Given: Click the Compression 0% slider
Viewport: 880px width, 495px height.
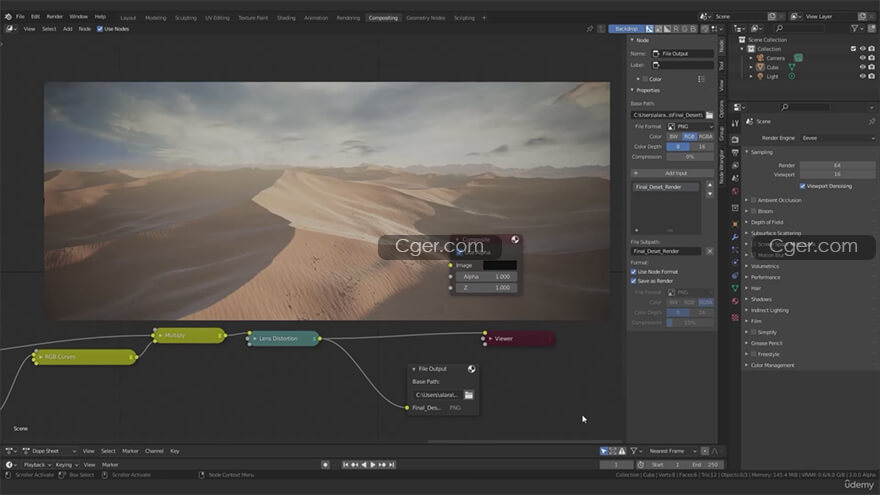Looking at the screenshot, I should click(x=690, y=157).
